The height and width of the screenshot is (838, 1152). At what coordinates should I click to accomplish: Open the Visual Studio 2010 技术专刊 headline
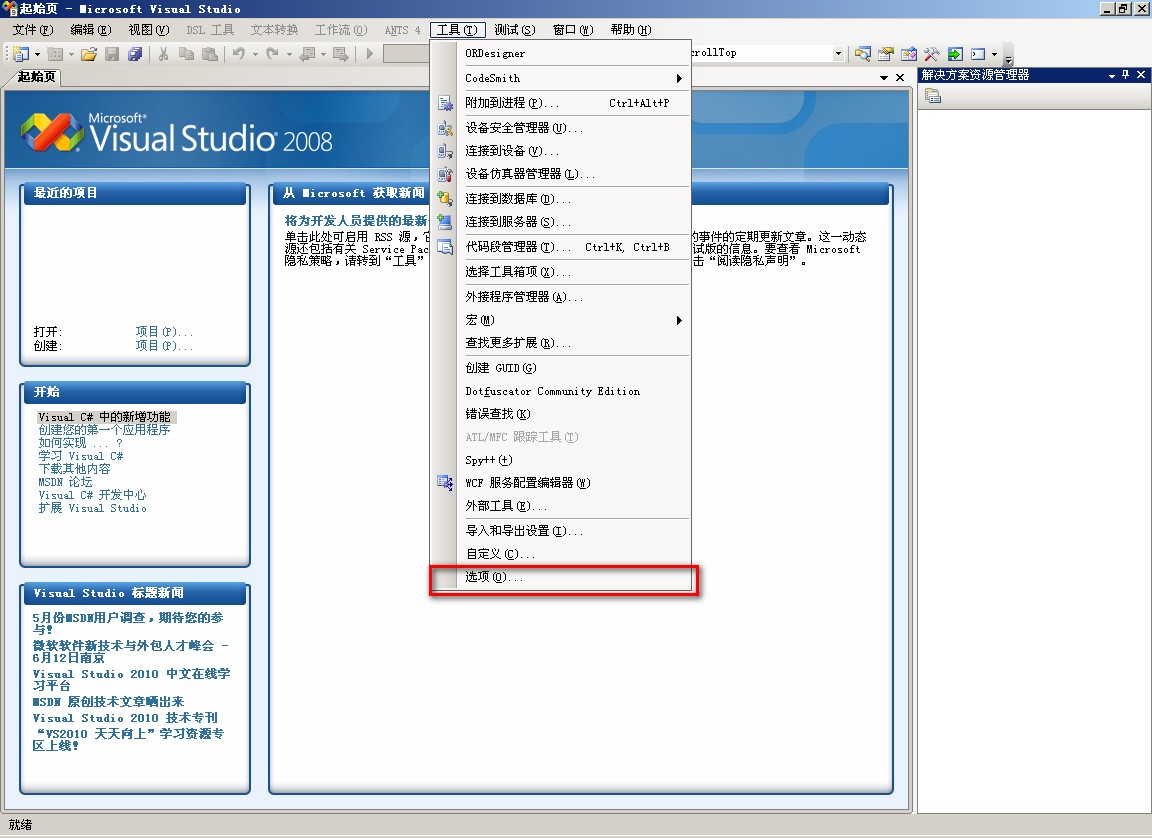125,718
